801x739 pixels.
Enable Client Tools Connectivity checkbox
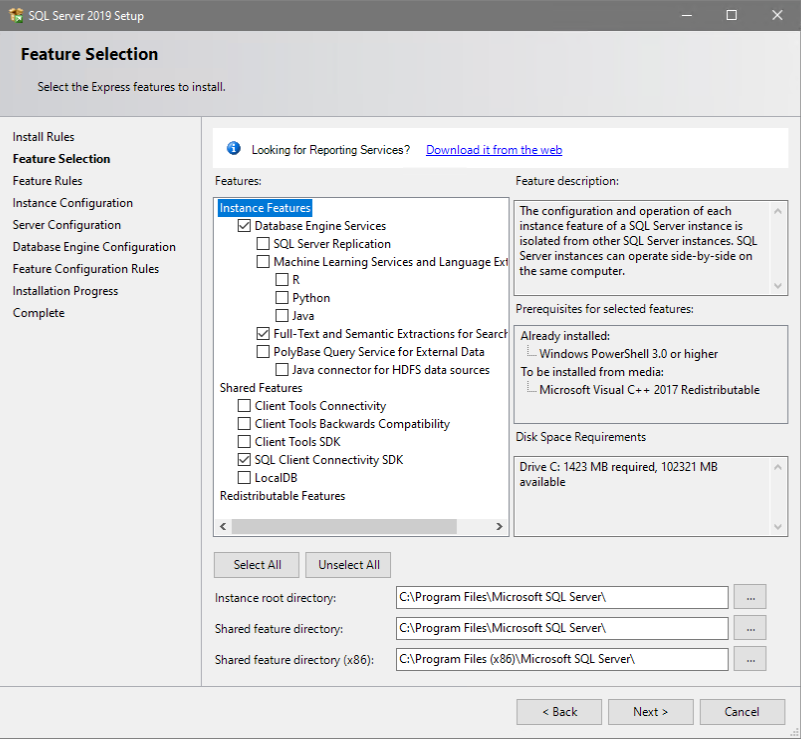pos(244,406)
